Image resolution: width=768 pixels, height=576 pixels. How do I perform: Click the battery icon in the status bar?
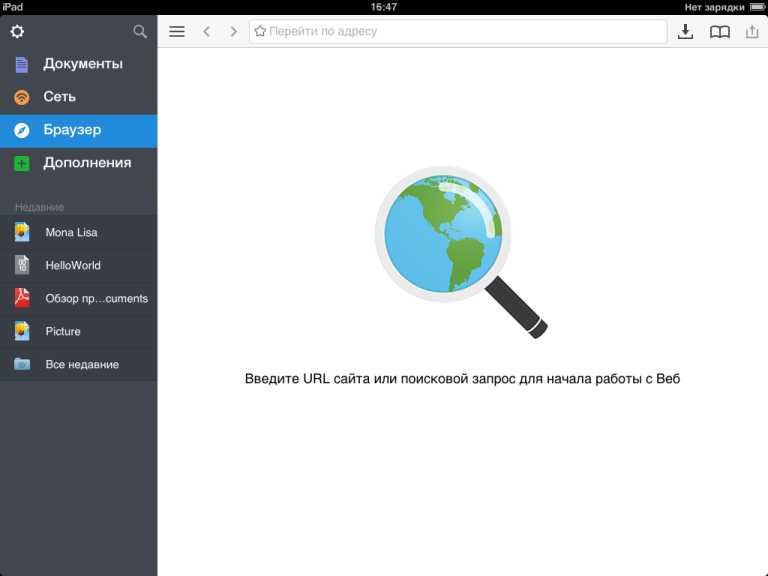point(756,7)
